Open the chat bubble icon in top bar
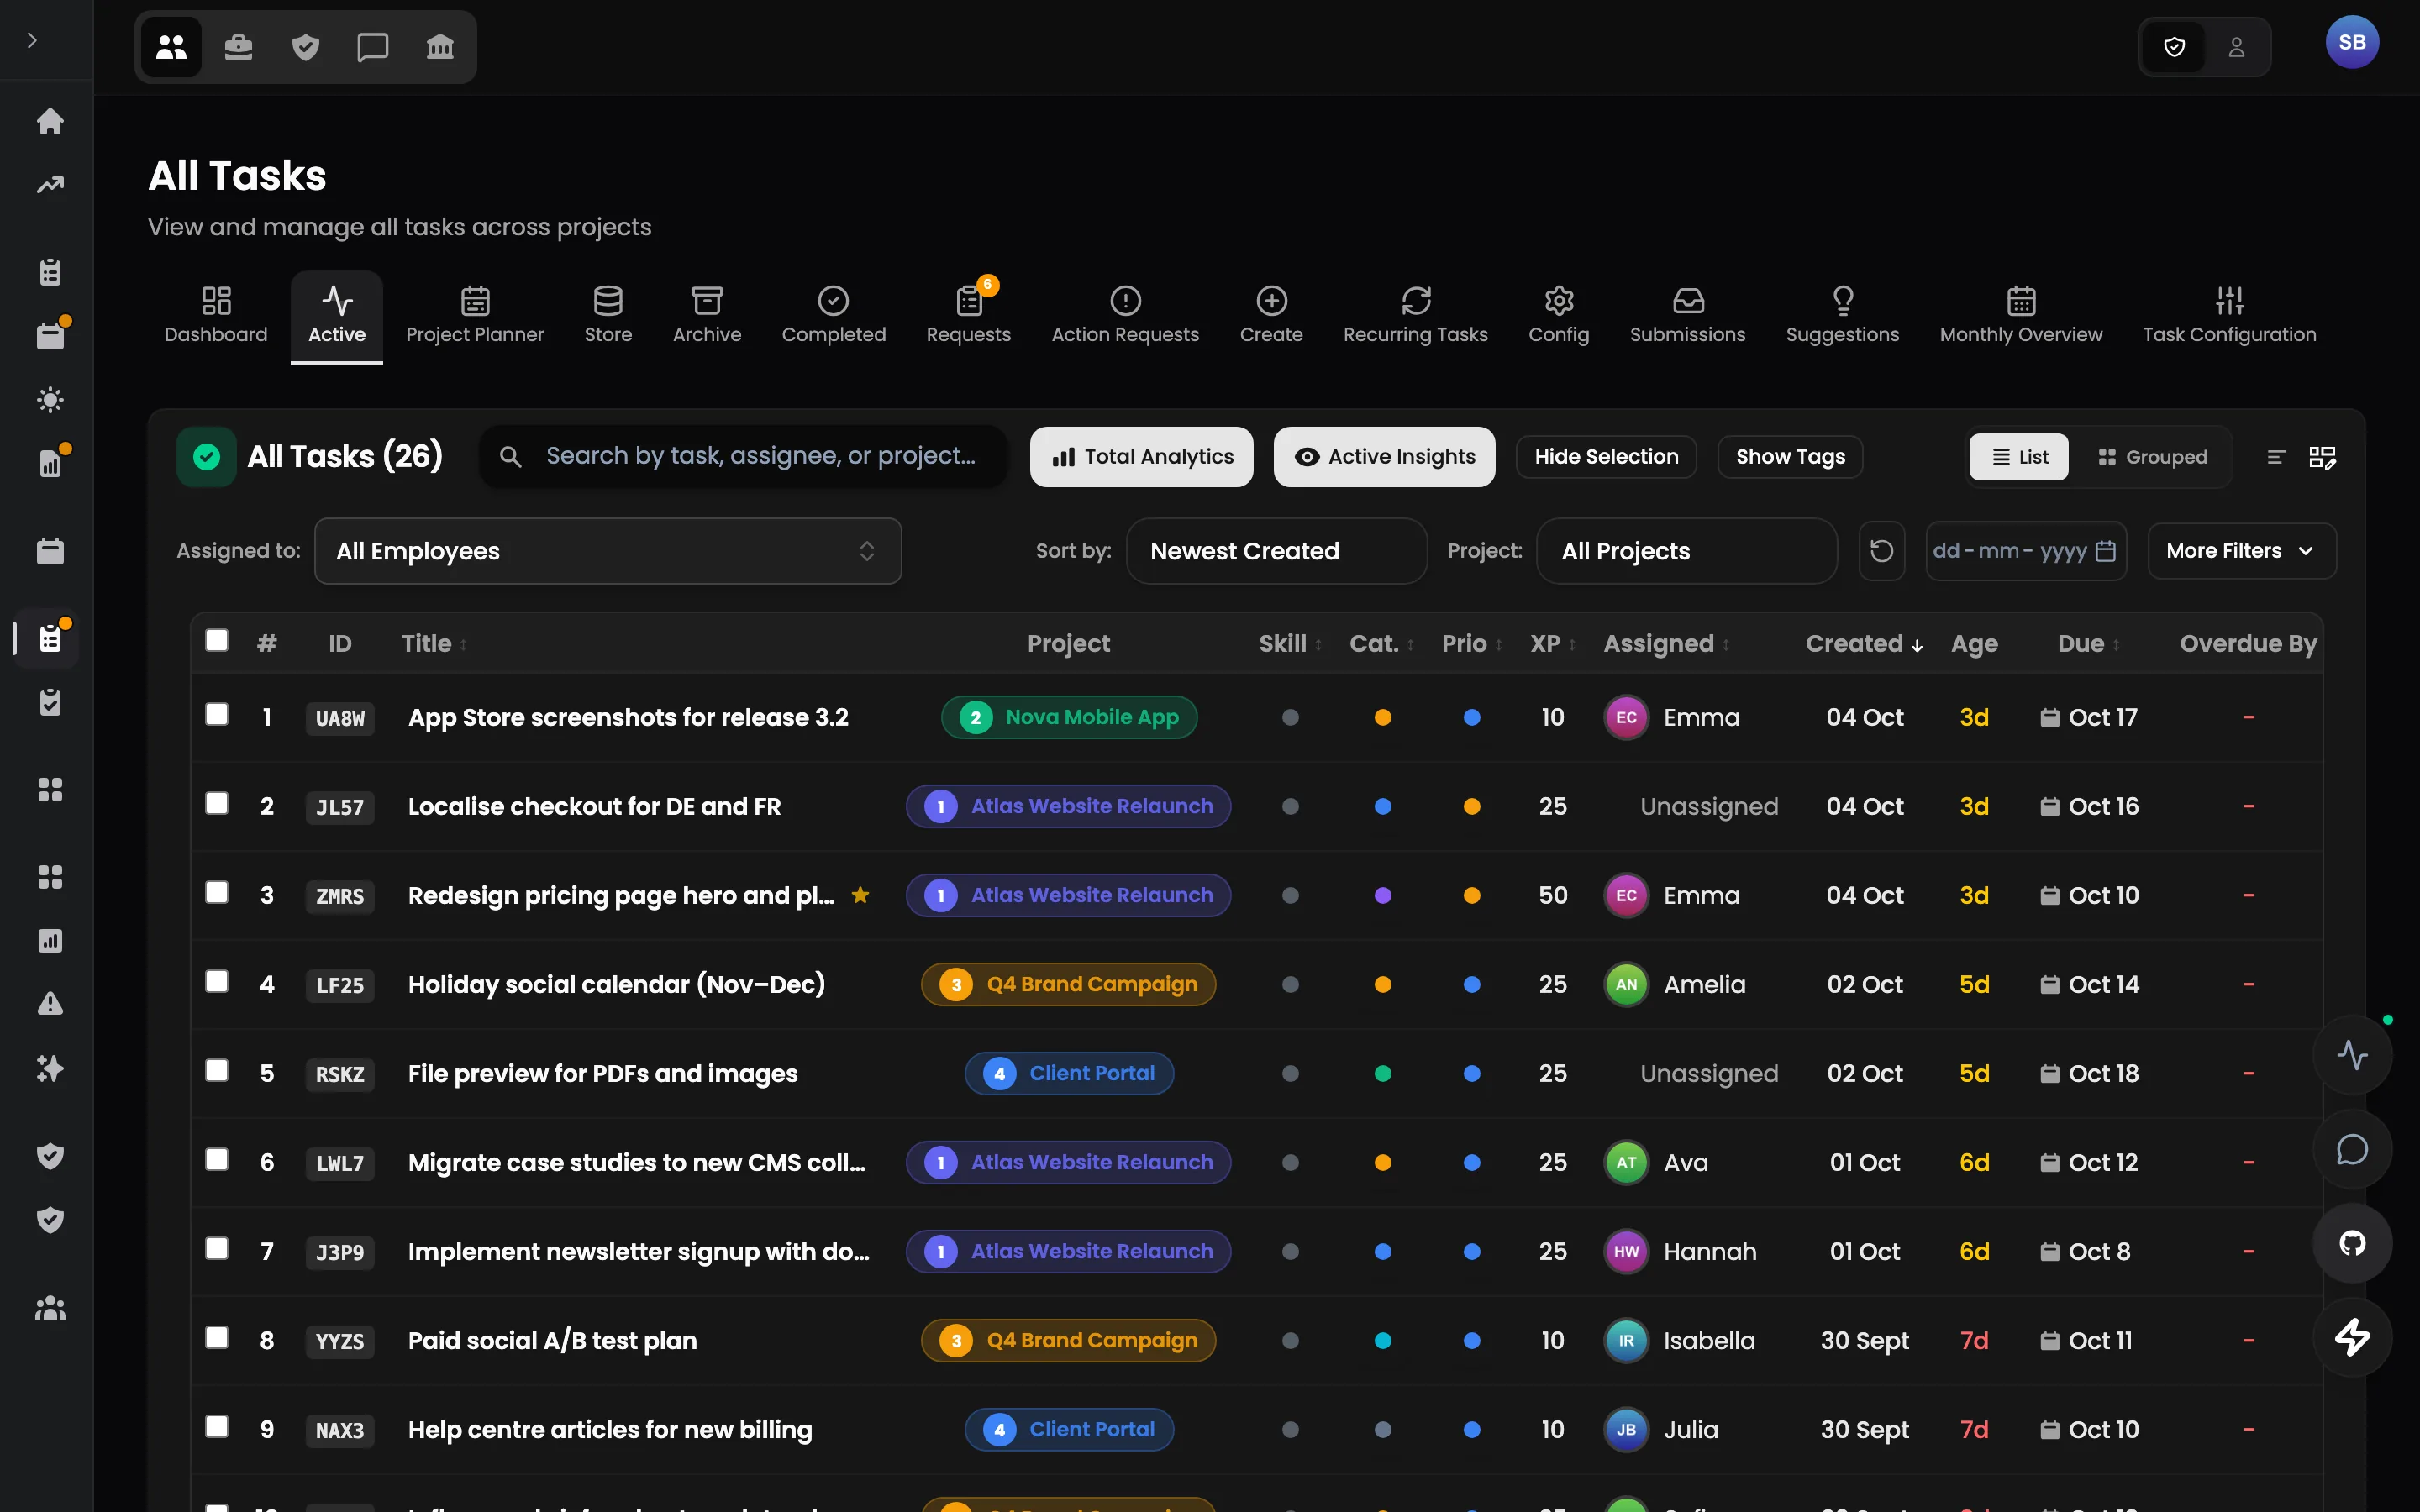The image size is (2420, 1512). (x=373, y=47)
